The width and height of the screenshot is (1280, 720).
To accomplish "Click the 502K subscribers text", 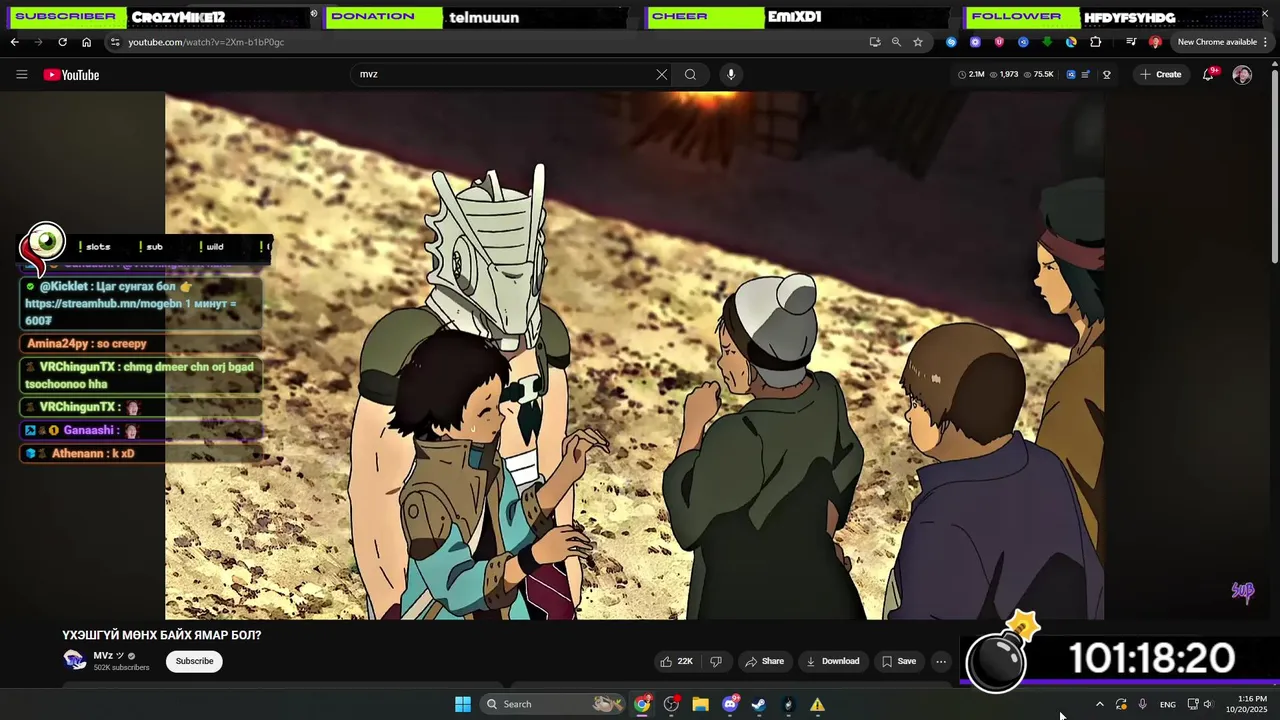I will (121, 667).
